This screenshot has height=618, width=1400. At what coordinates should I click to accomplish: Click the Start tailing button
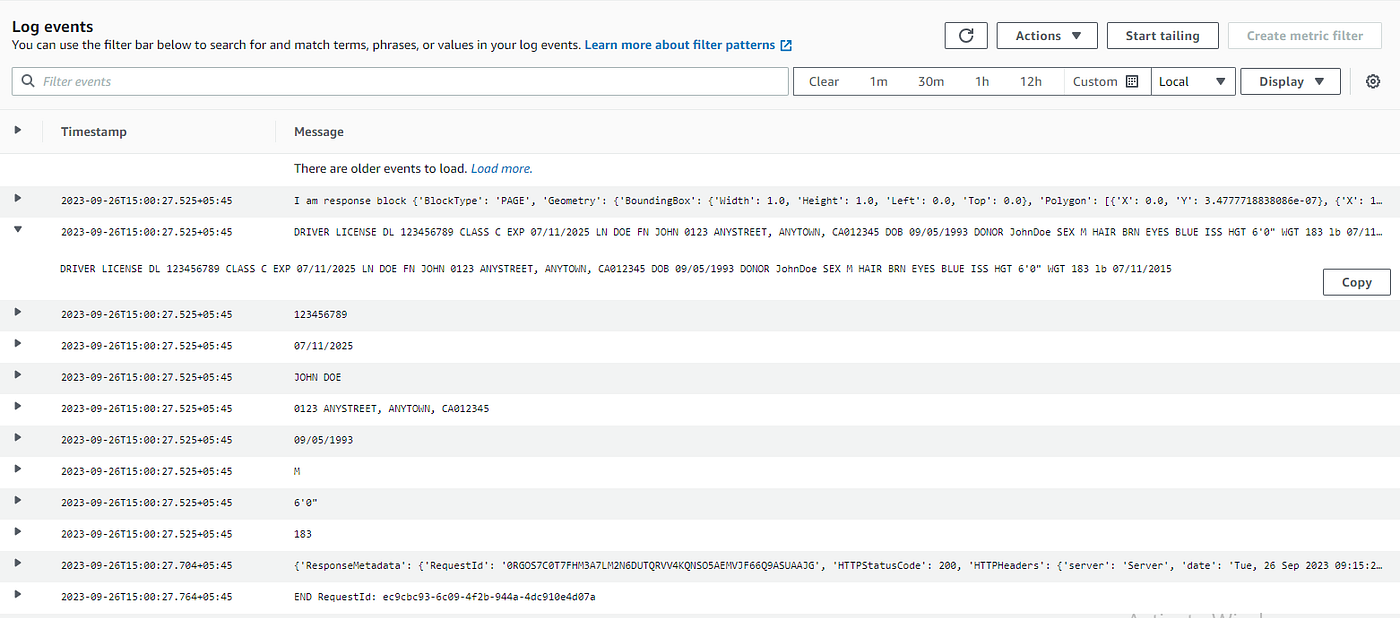pyautogui.click(x=1162, y=36)
